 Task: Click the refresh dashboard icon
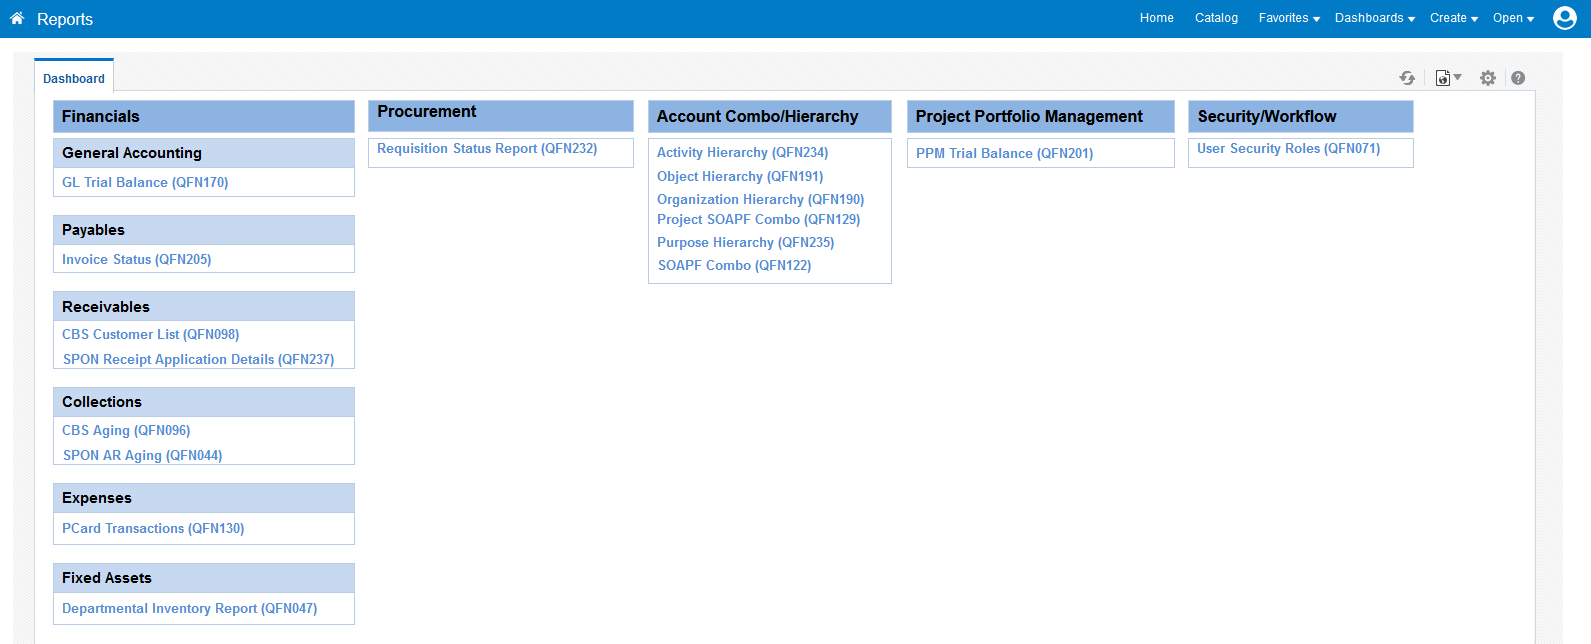1407,78
